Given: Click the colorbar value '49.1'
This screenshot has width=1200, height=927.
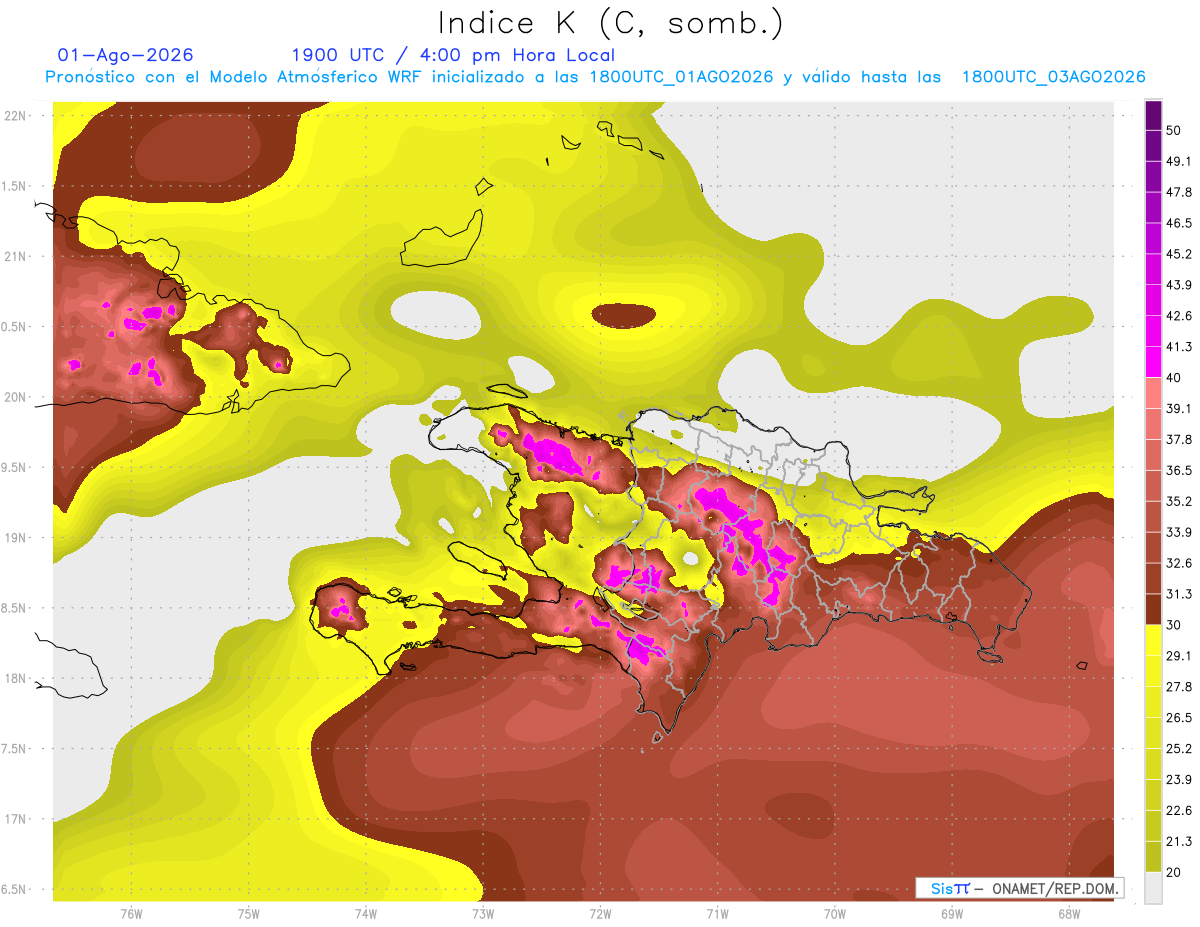Looking at the screenshot, I should tap(1179, 161).
